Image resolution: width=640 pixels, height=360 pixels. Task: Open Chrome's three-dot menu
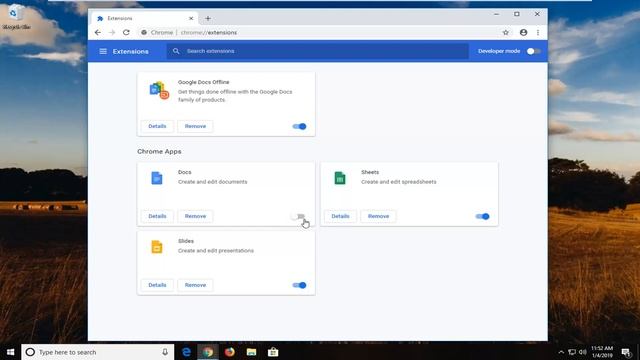point(538,32)
